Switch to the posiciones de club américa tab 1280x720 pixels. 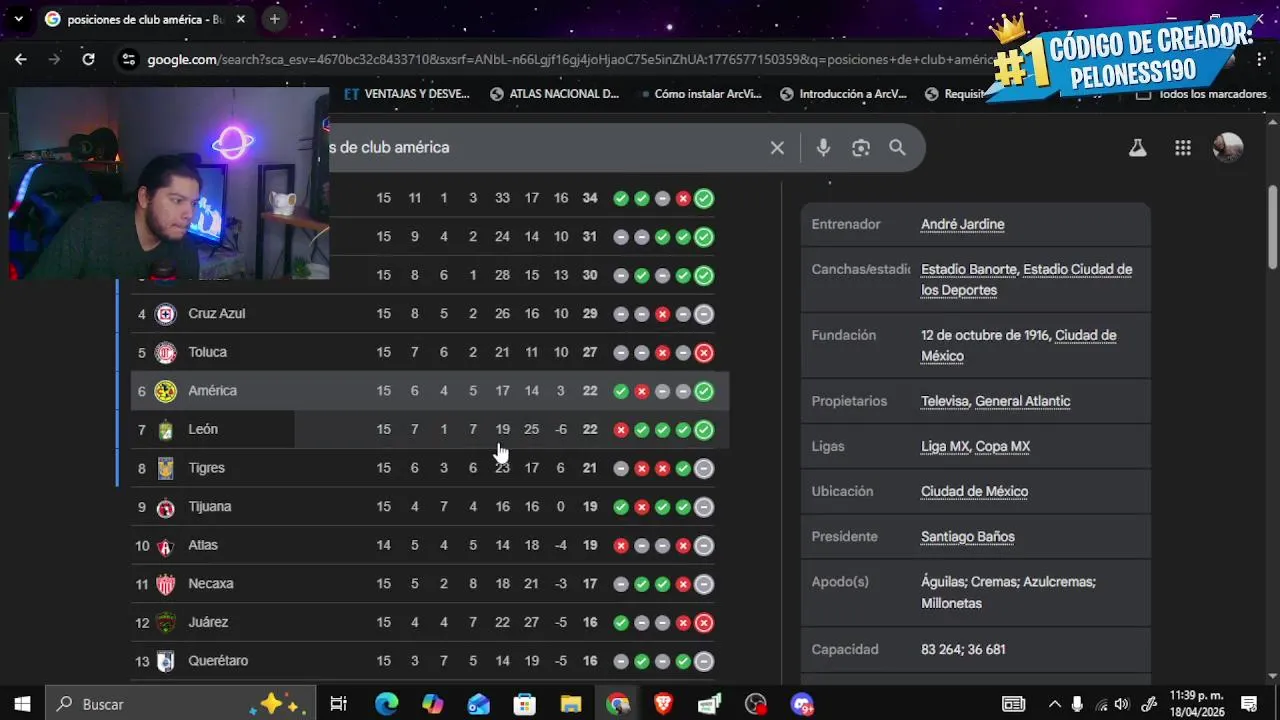[x=144, y=19]
